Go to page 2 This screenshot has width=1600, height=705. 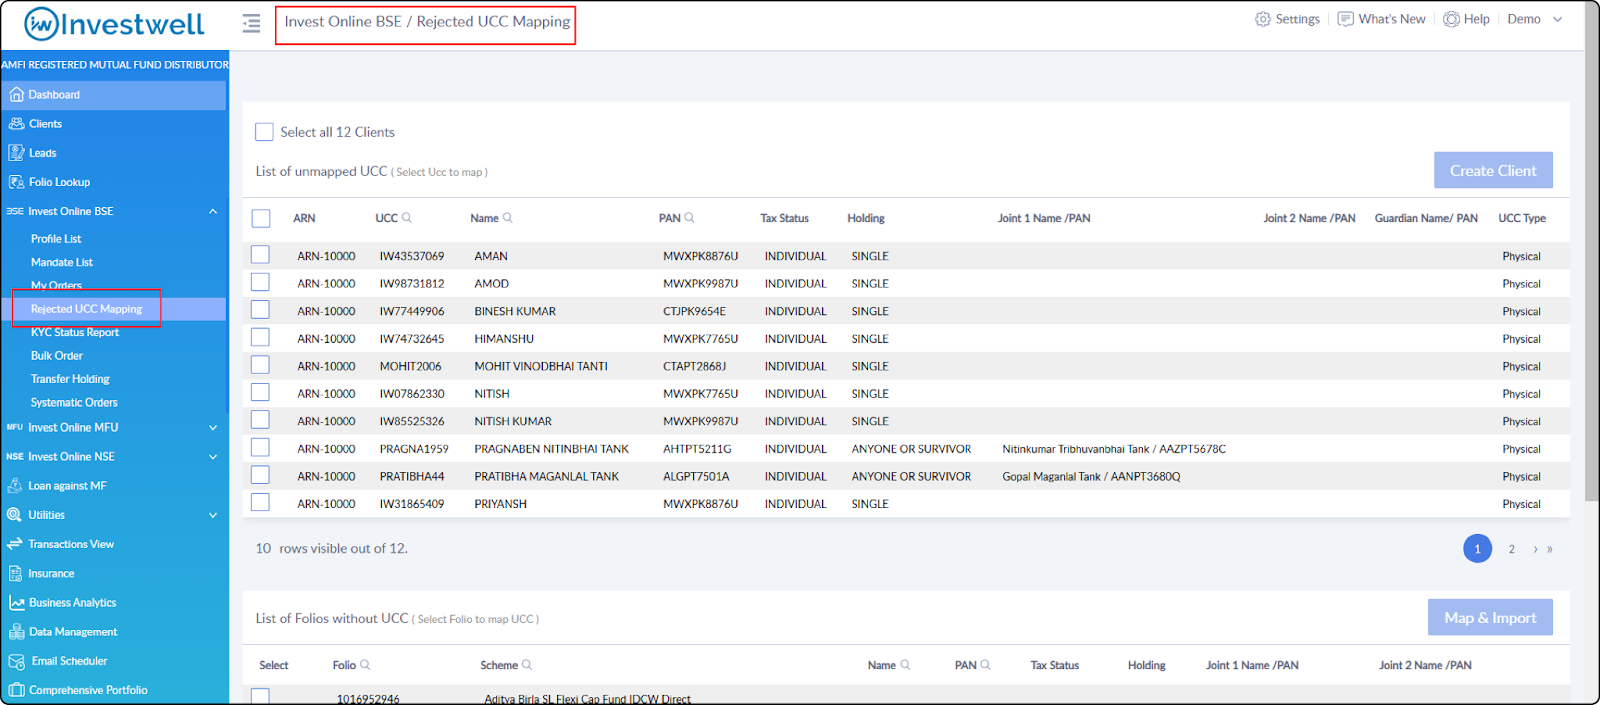(1512, 549)
